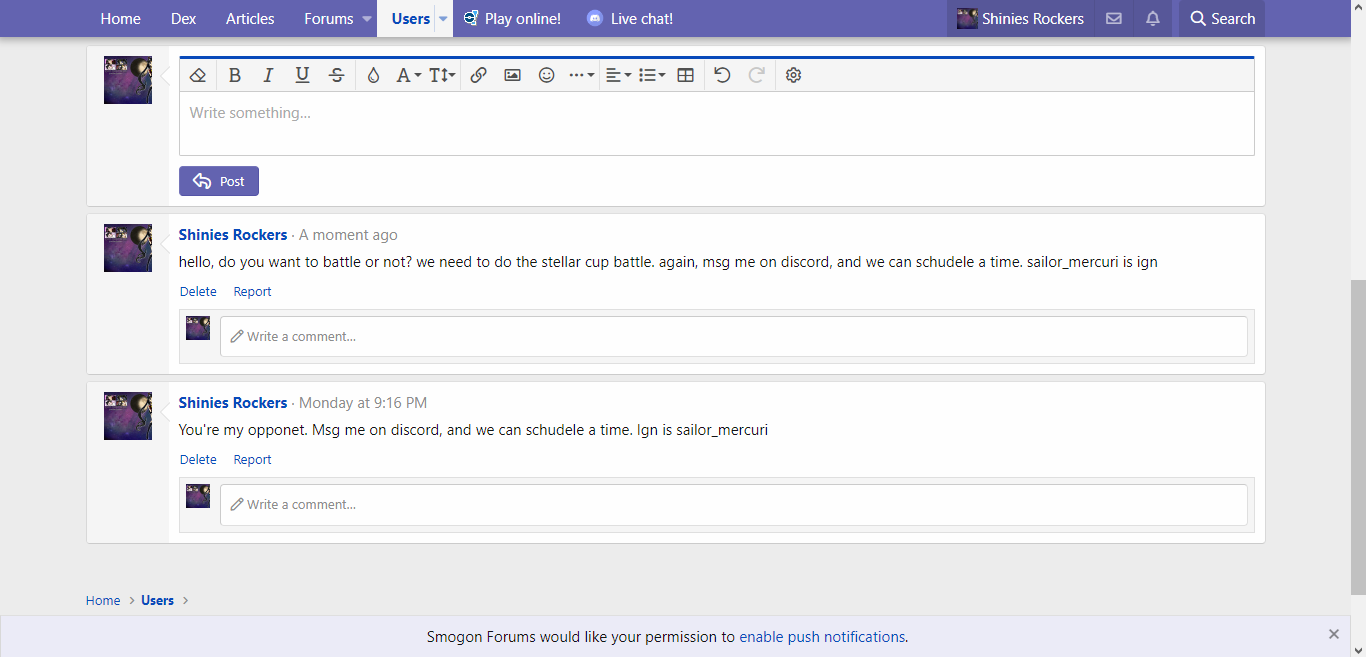Image resolution: width=1366 pixels, height=657 pixels.
Task: Open the Forums nav tab
Action: tap(329, 18)
